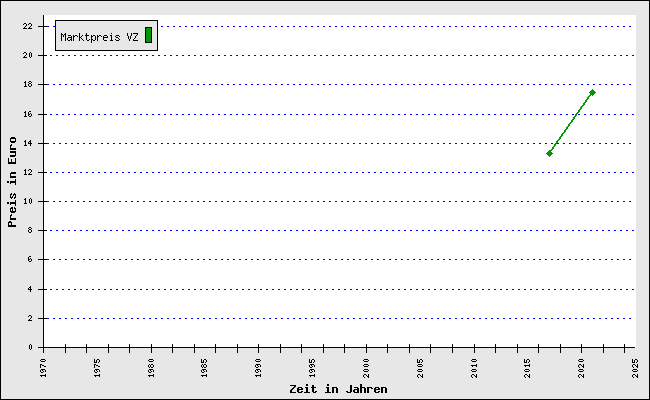This screenshot has height=400, width=650.
Task: Click the 'Preis in Euro' axis title
Action: (x=12, y=182)
